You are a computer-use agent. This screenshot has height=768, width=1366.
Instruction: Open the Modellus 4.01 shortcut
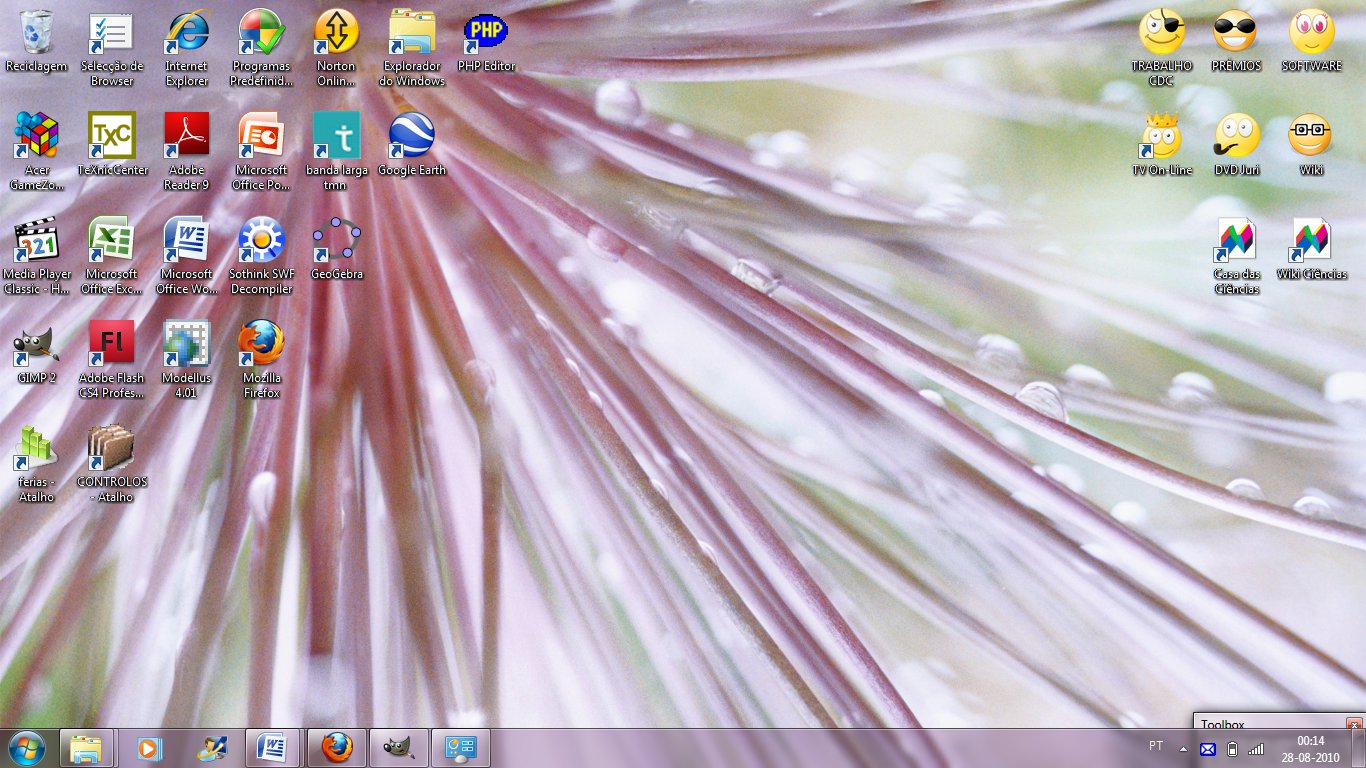pos(186,345)
